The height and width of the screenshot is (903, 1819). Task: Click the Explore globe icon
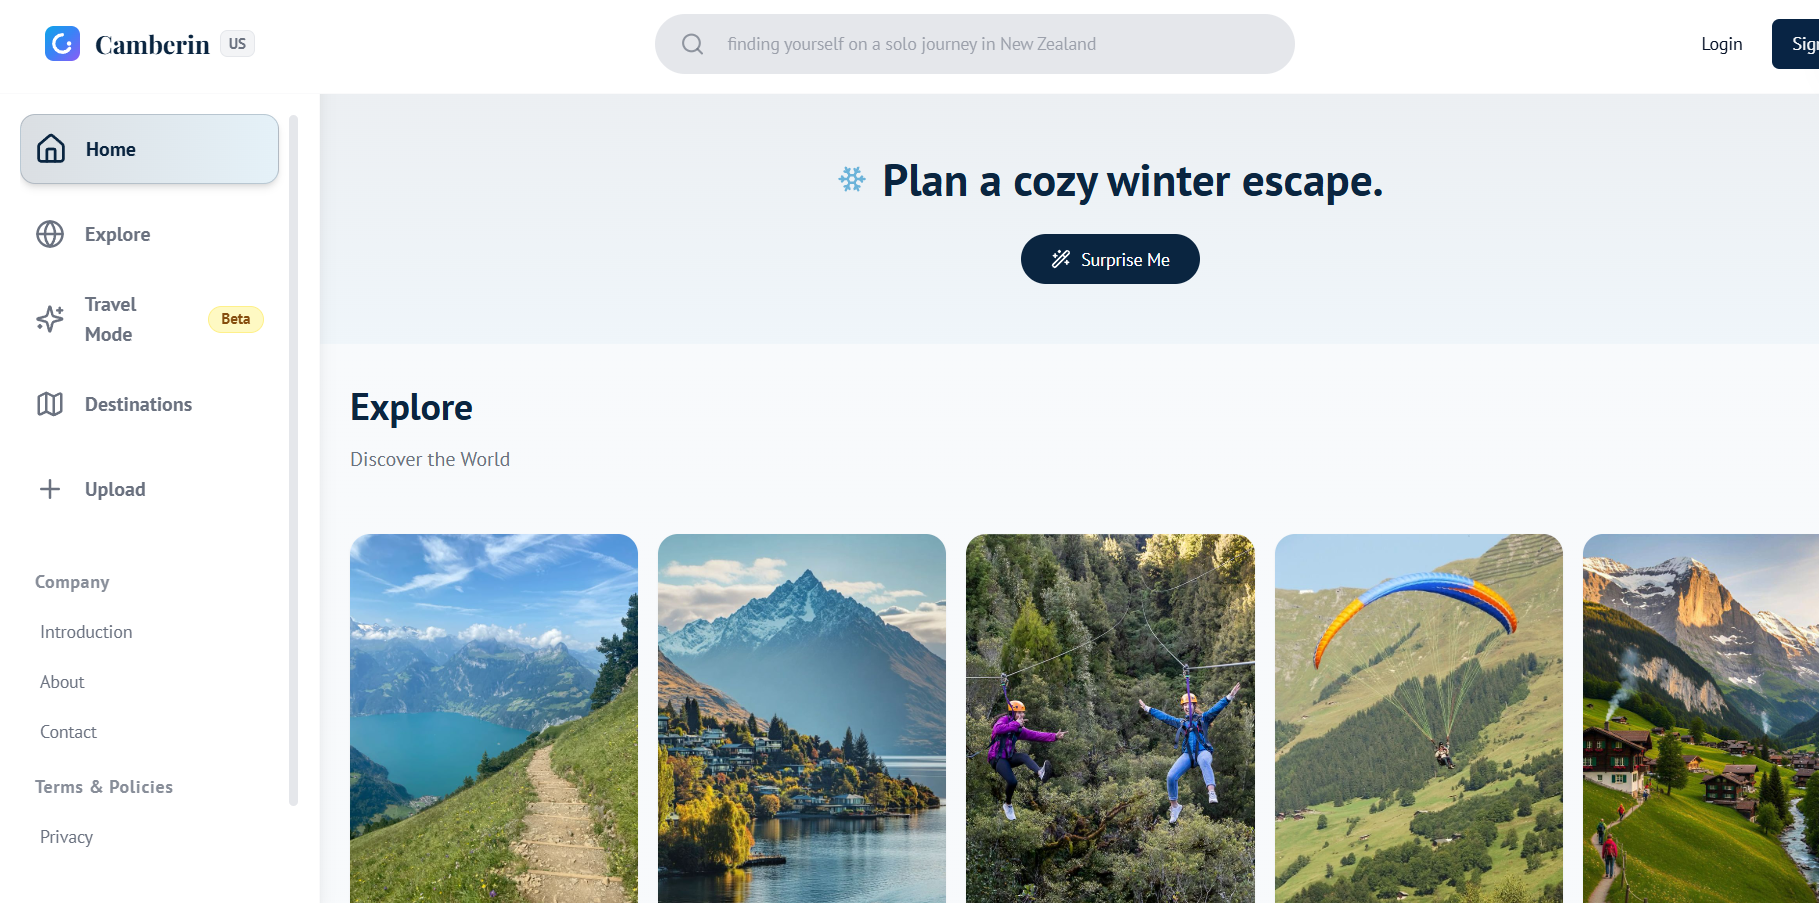(50, 234)
